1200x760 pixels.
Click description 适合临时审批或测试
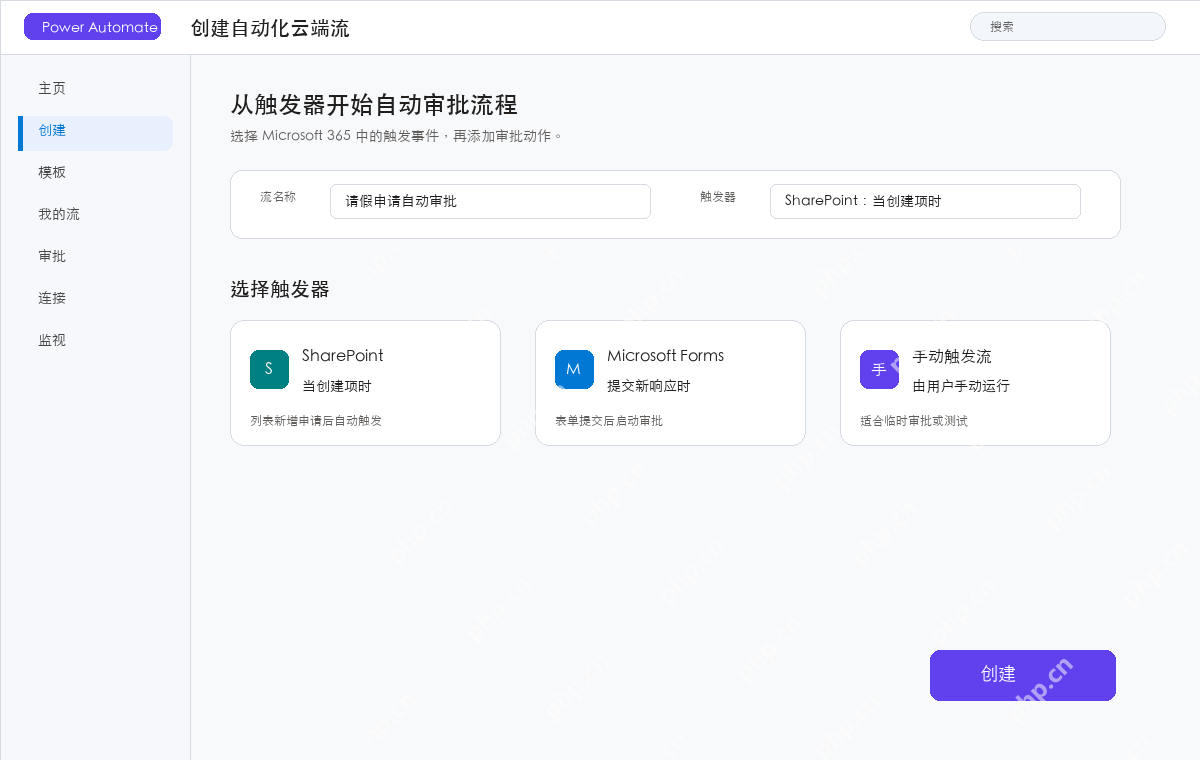[914, 421]
